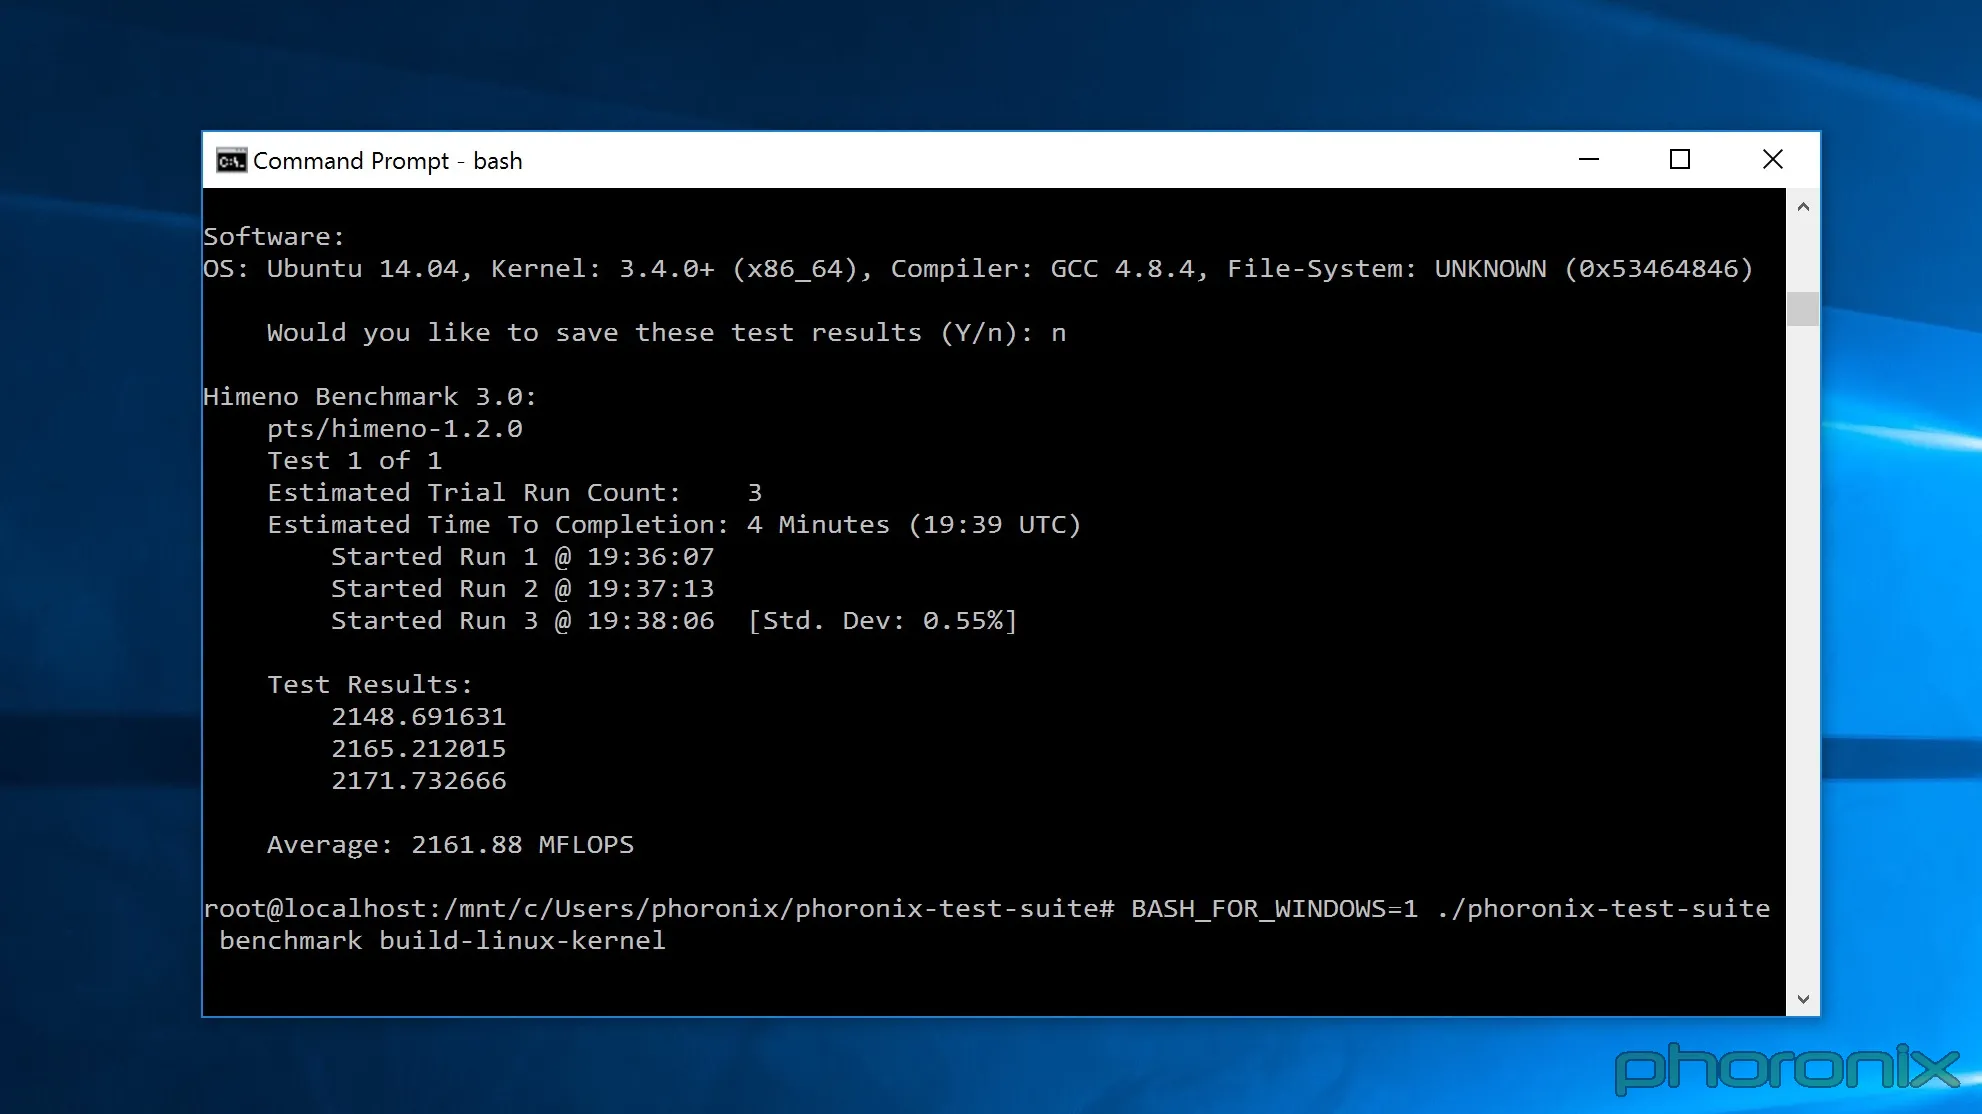Click 'Started Run 2 @ 19:37:13'
This screenshot has width=1982, height=1114.
(523, 589)
